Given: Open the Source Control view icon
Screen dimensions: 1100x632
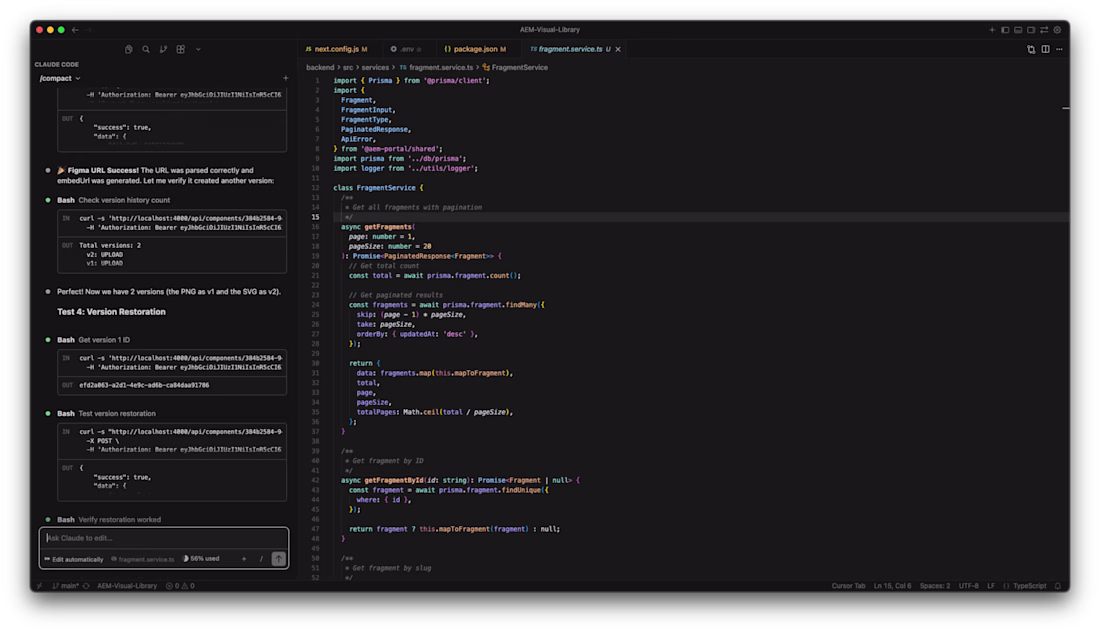Looking at the screenshot, I should 163,49.
